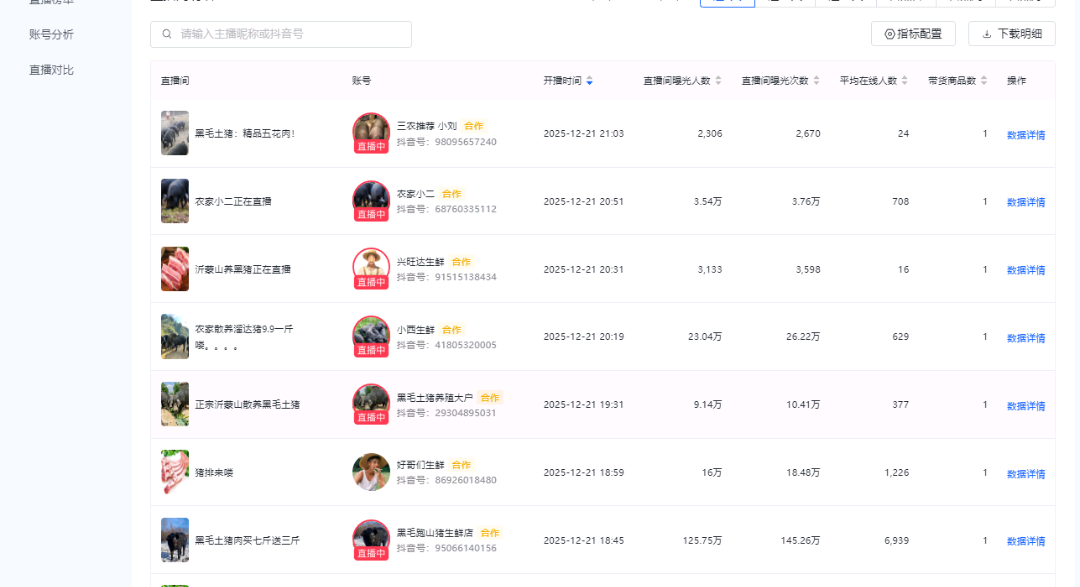Click the 直播中 badge on 黑毛跑山猪生鲜店

click(x=371, y=552)
